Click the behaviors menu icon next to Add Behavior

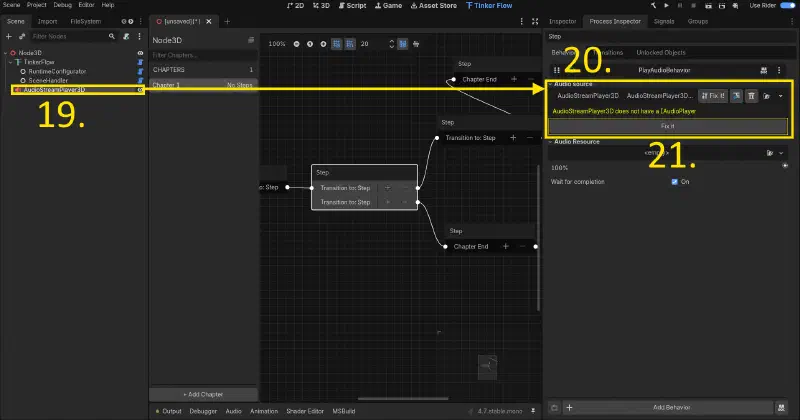coord(781,407)
